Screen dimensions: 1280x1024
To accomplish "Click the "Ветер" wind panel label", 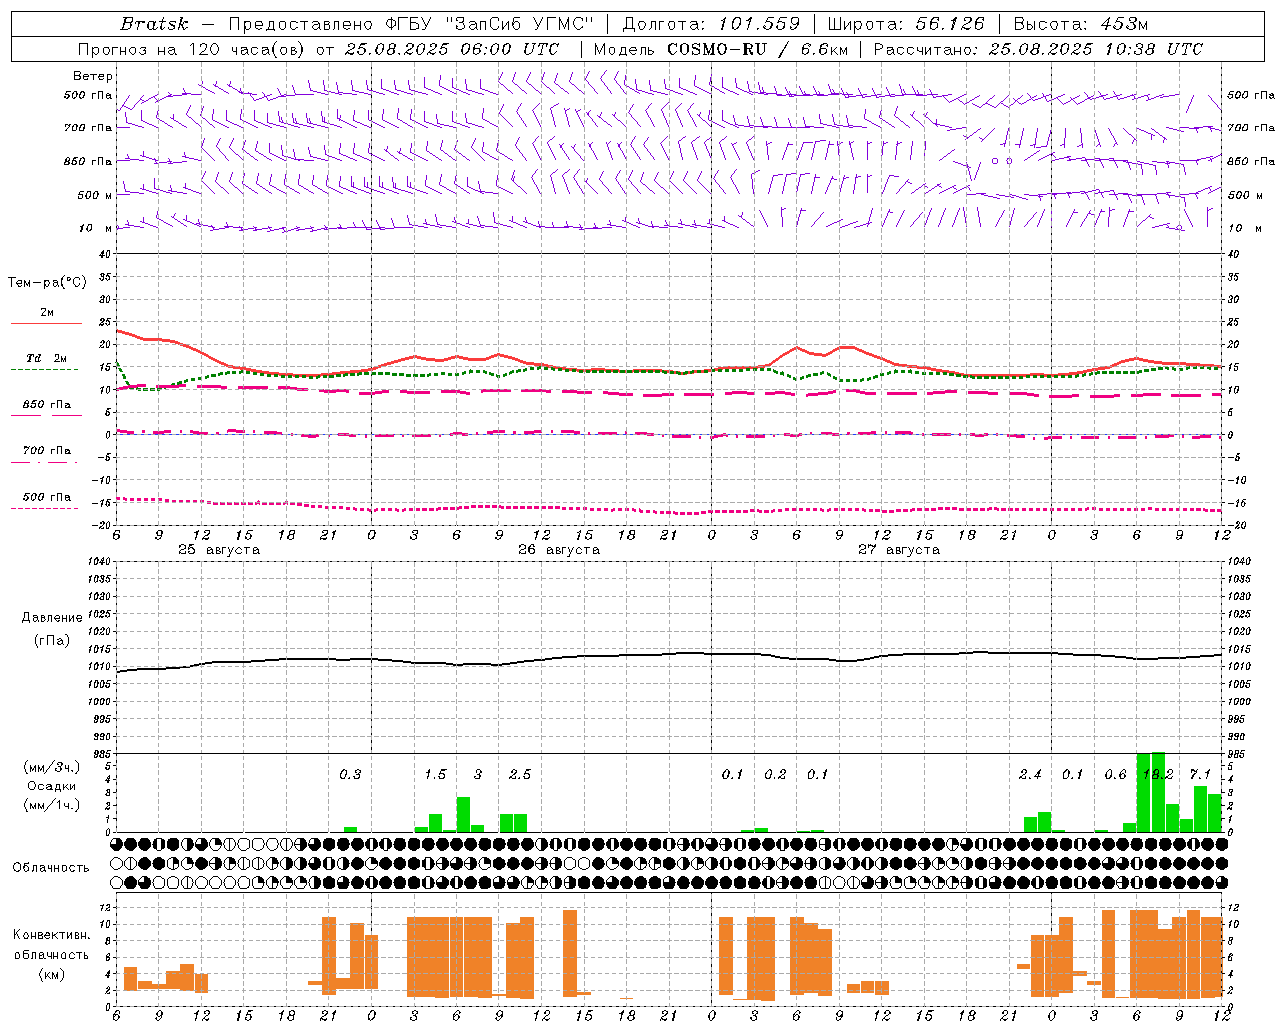I will coord(93,76).
